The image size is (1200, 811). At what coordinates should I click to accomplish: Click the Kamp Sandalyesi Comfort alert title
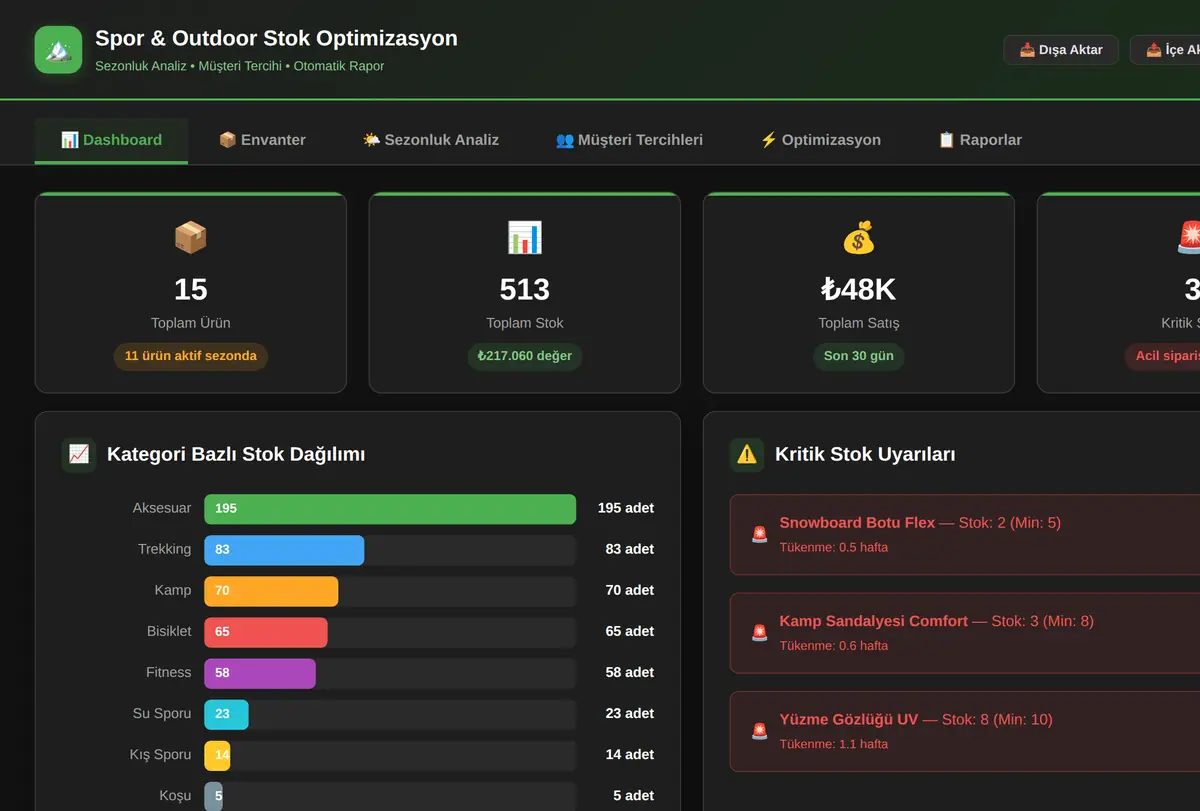pos(873,621)
